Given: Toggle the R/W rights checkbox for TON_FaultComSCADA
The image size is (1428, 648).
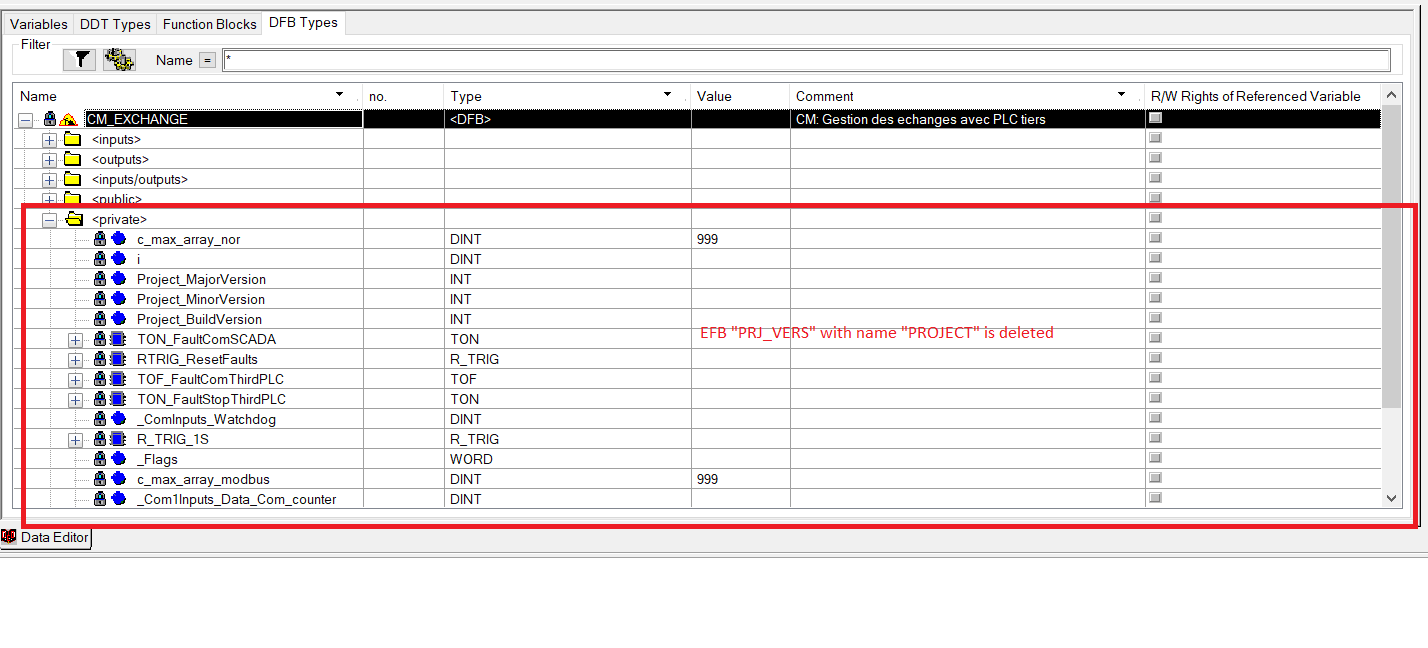Looking at the screenshot, I should click(1155, 338).
